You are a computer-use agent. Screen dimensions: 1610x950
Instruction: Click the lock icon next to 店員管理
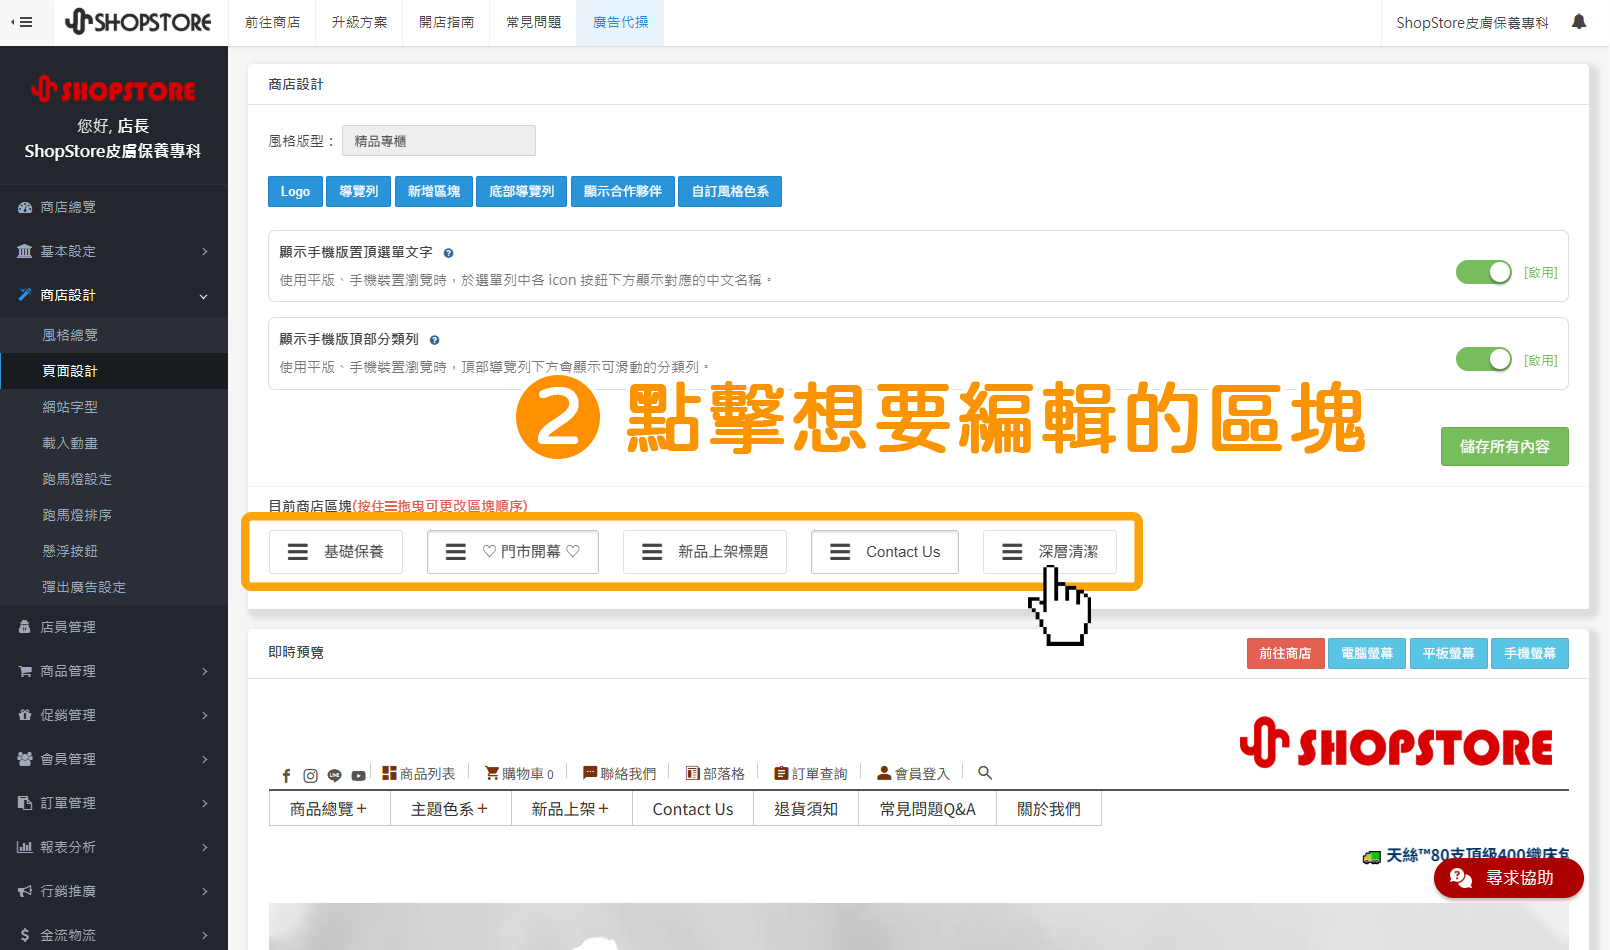coord(25,627)
